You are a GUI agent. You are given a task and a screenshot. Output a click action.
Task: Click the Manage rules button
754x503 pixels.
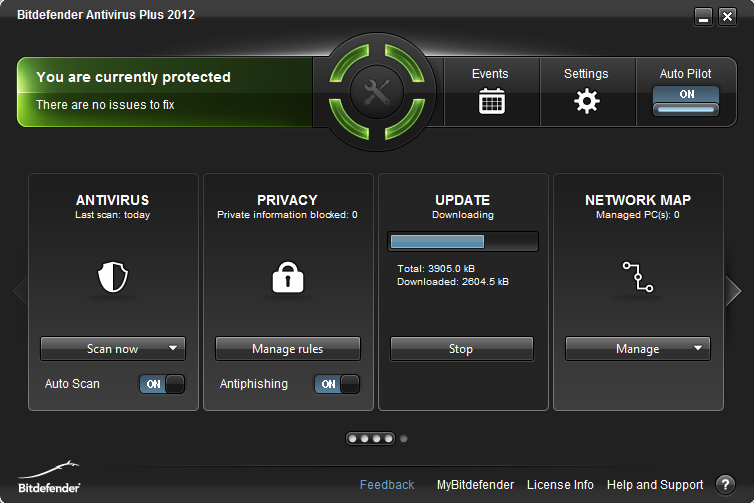pos(288,349)
